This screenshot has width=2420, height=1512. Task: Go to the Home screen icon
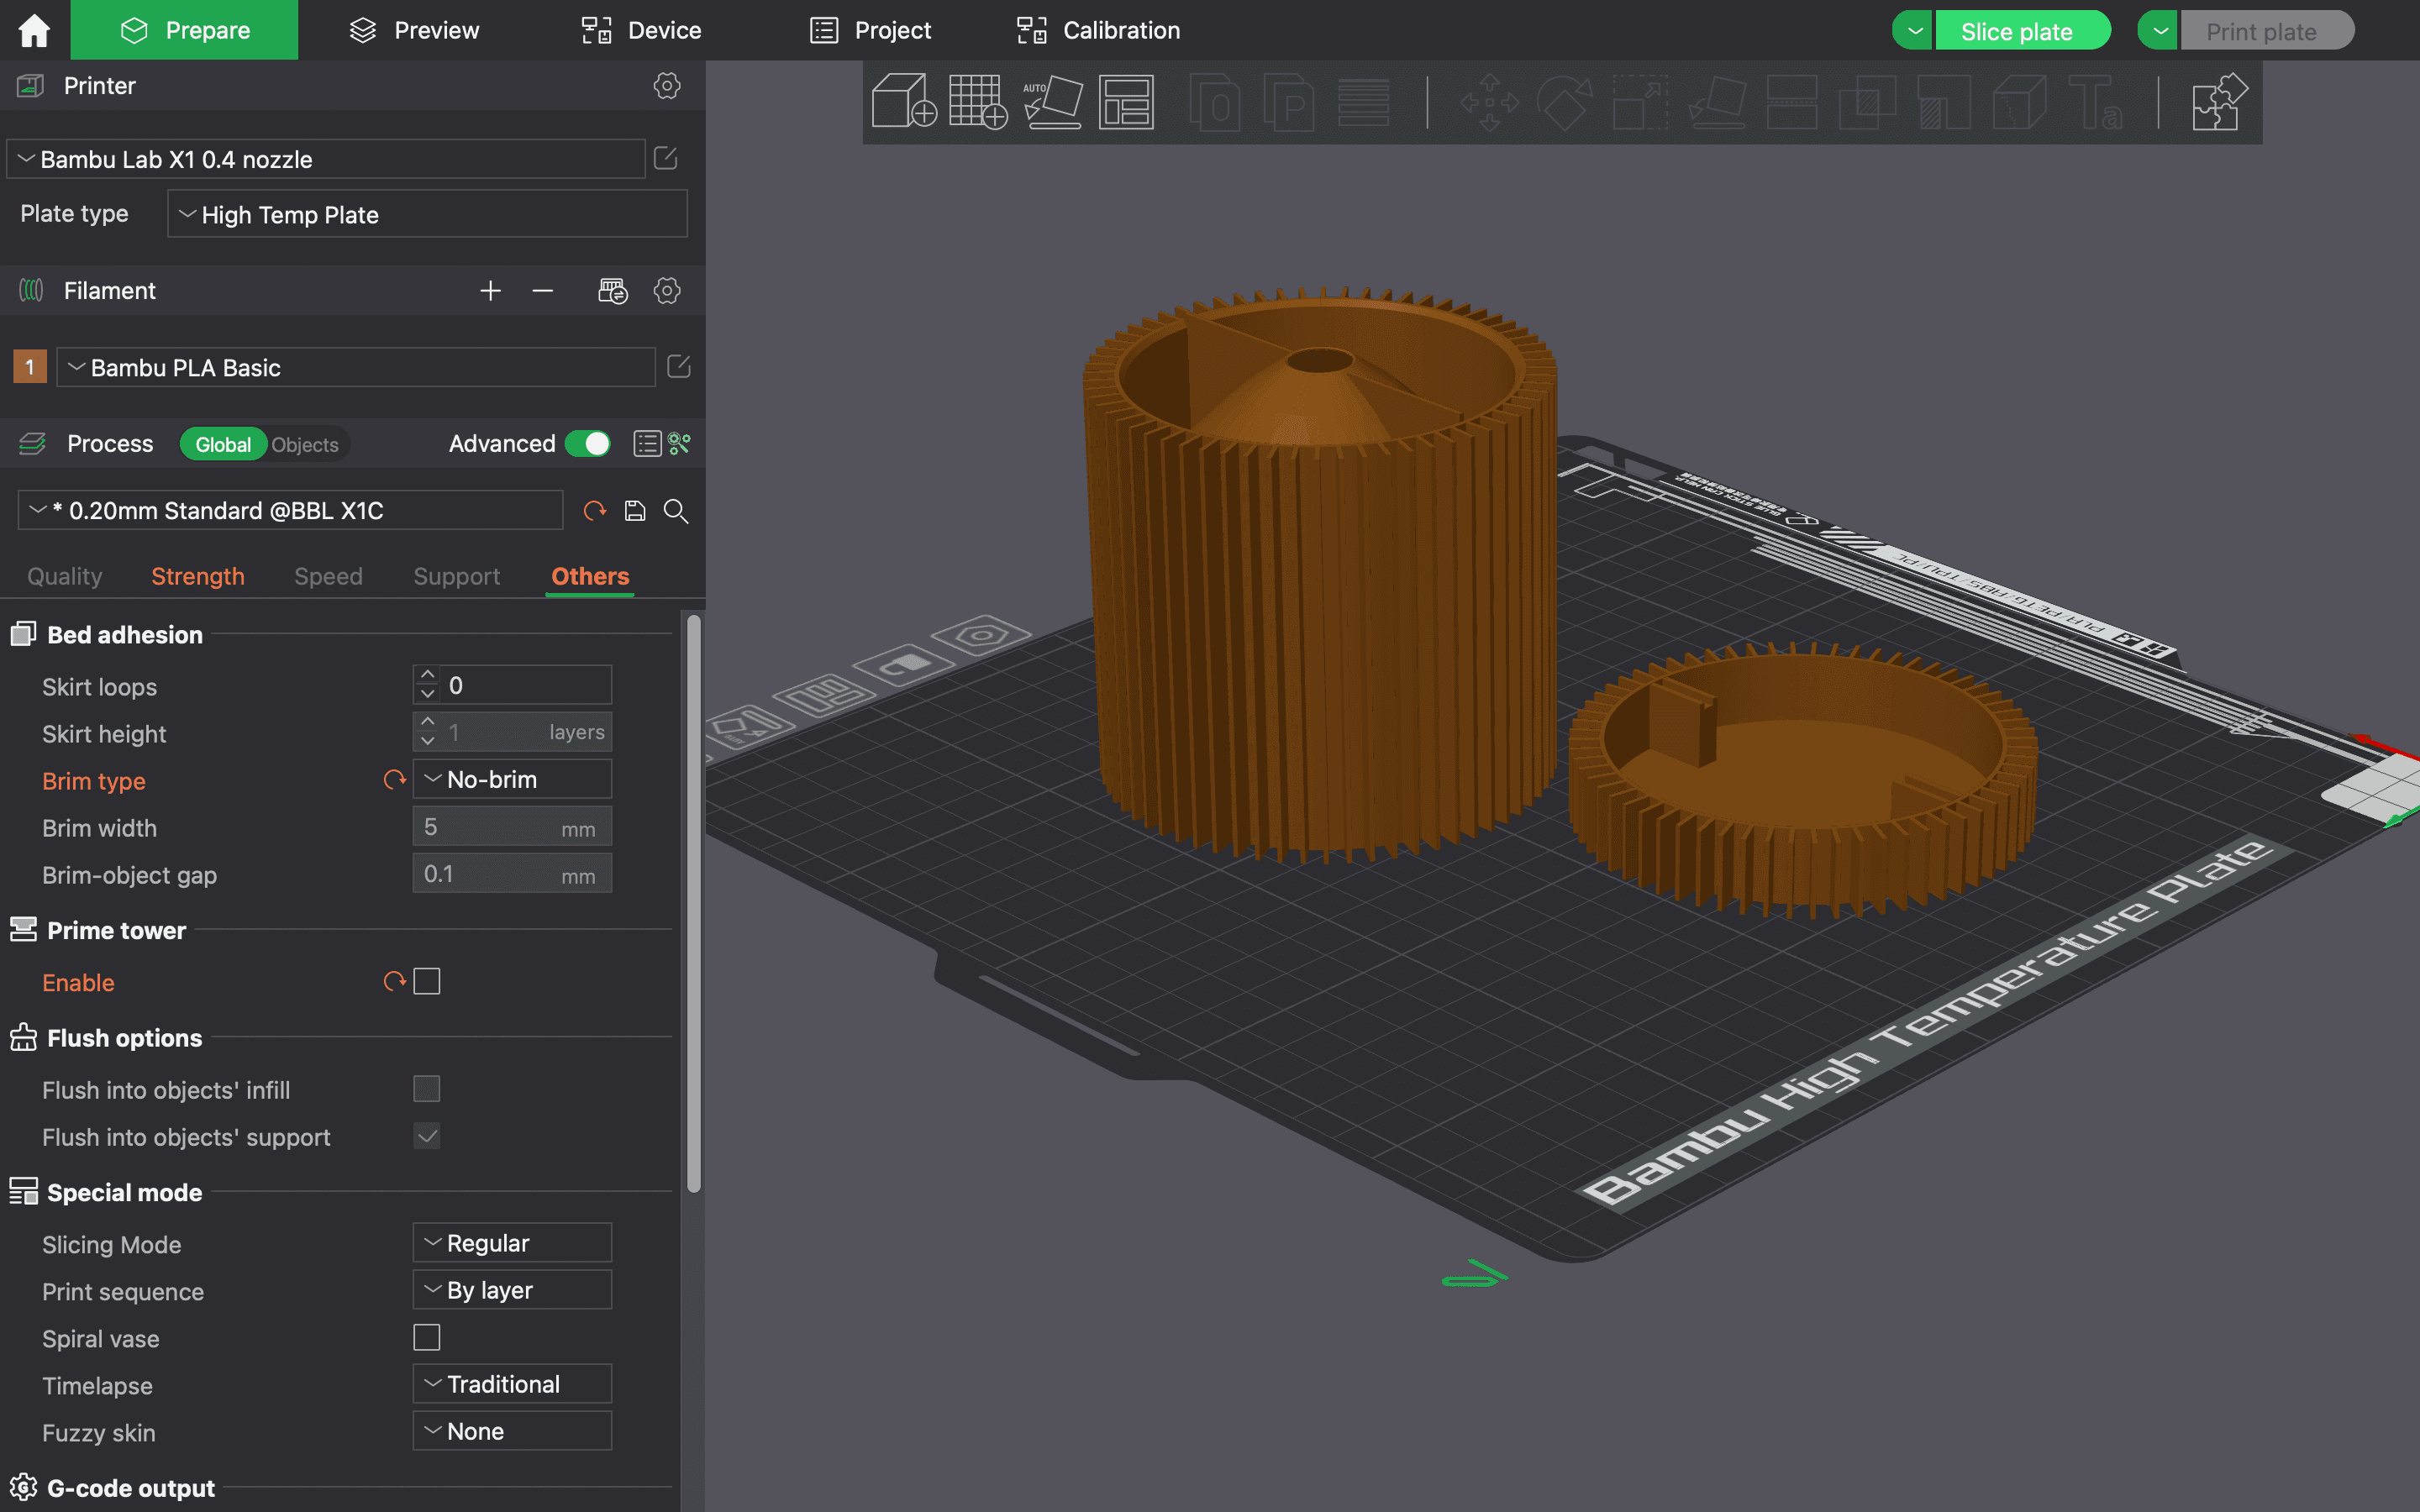click(x=34, y=30)
